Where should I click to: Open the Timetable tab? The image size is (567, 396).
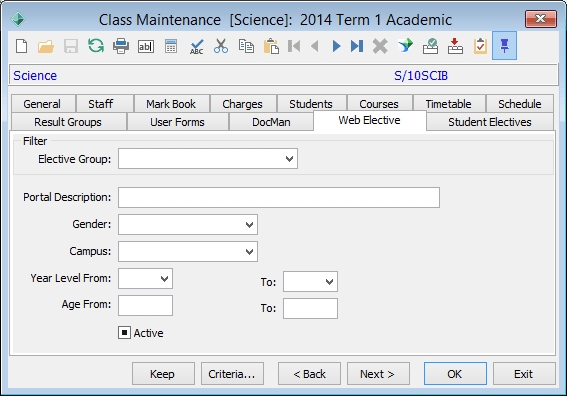tap(448, 104)
